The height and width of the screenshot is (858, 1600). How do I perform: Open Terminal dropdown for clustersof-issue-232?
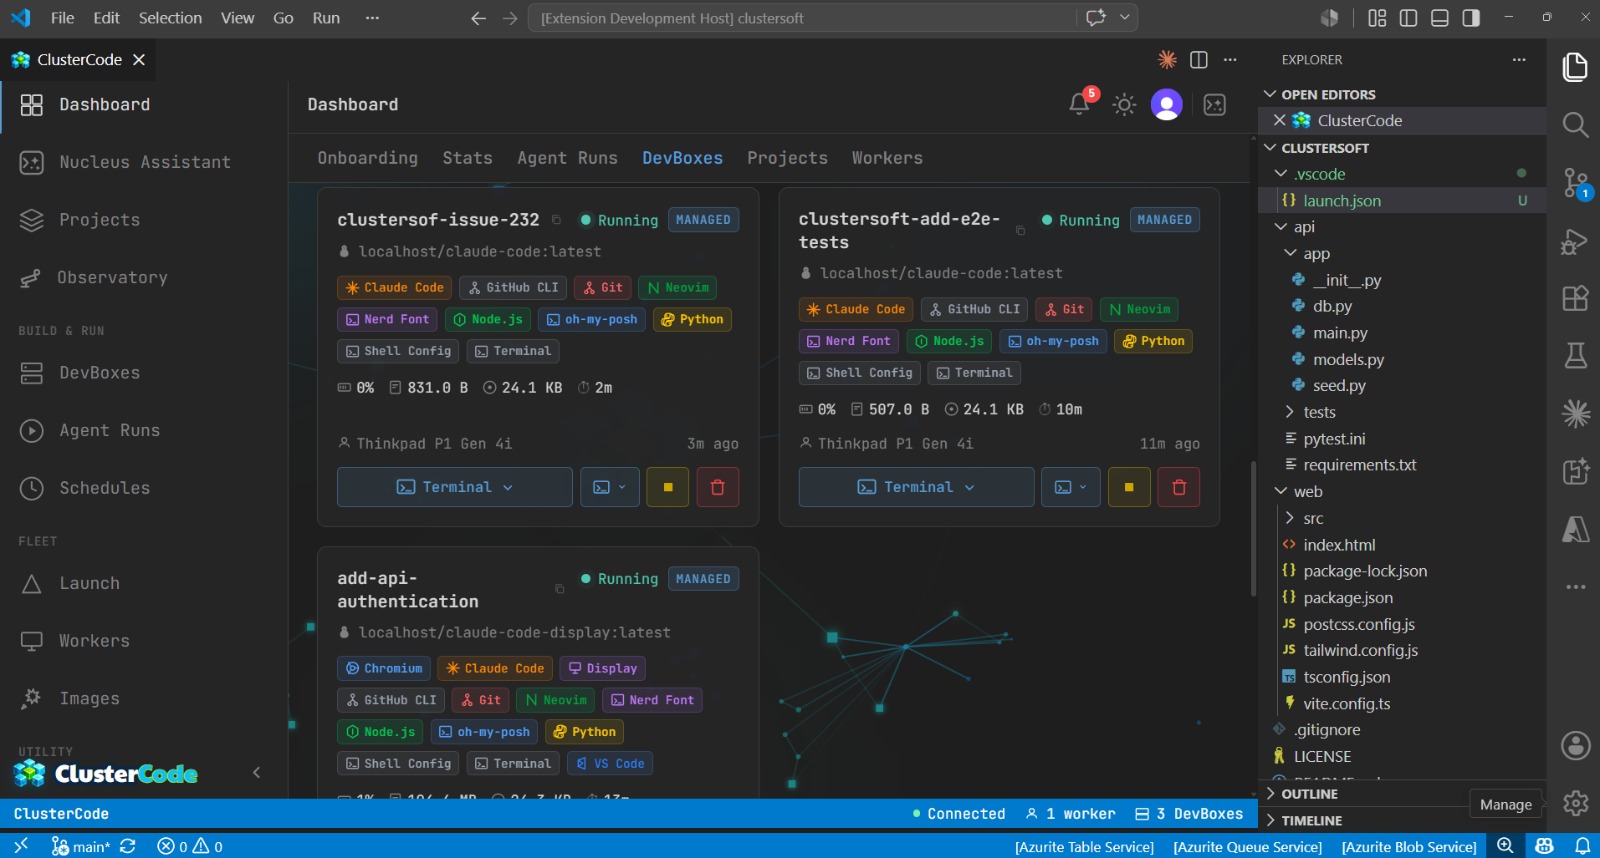(x=455, y=487)
